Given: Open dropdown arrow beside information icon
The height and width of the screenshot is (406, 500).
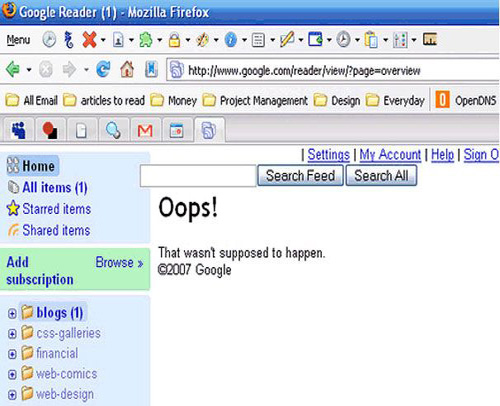Looking at the screenshot, I should point(244,40).
